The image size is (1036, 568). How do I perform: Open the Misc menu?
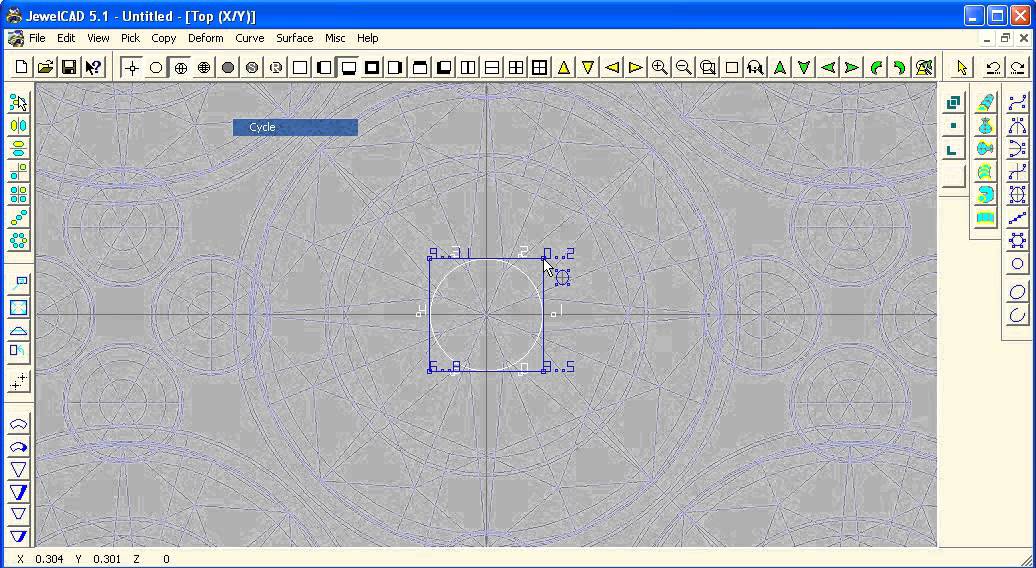pos(335,38)
